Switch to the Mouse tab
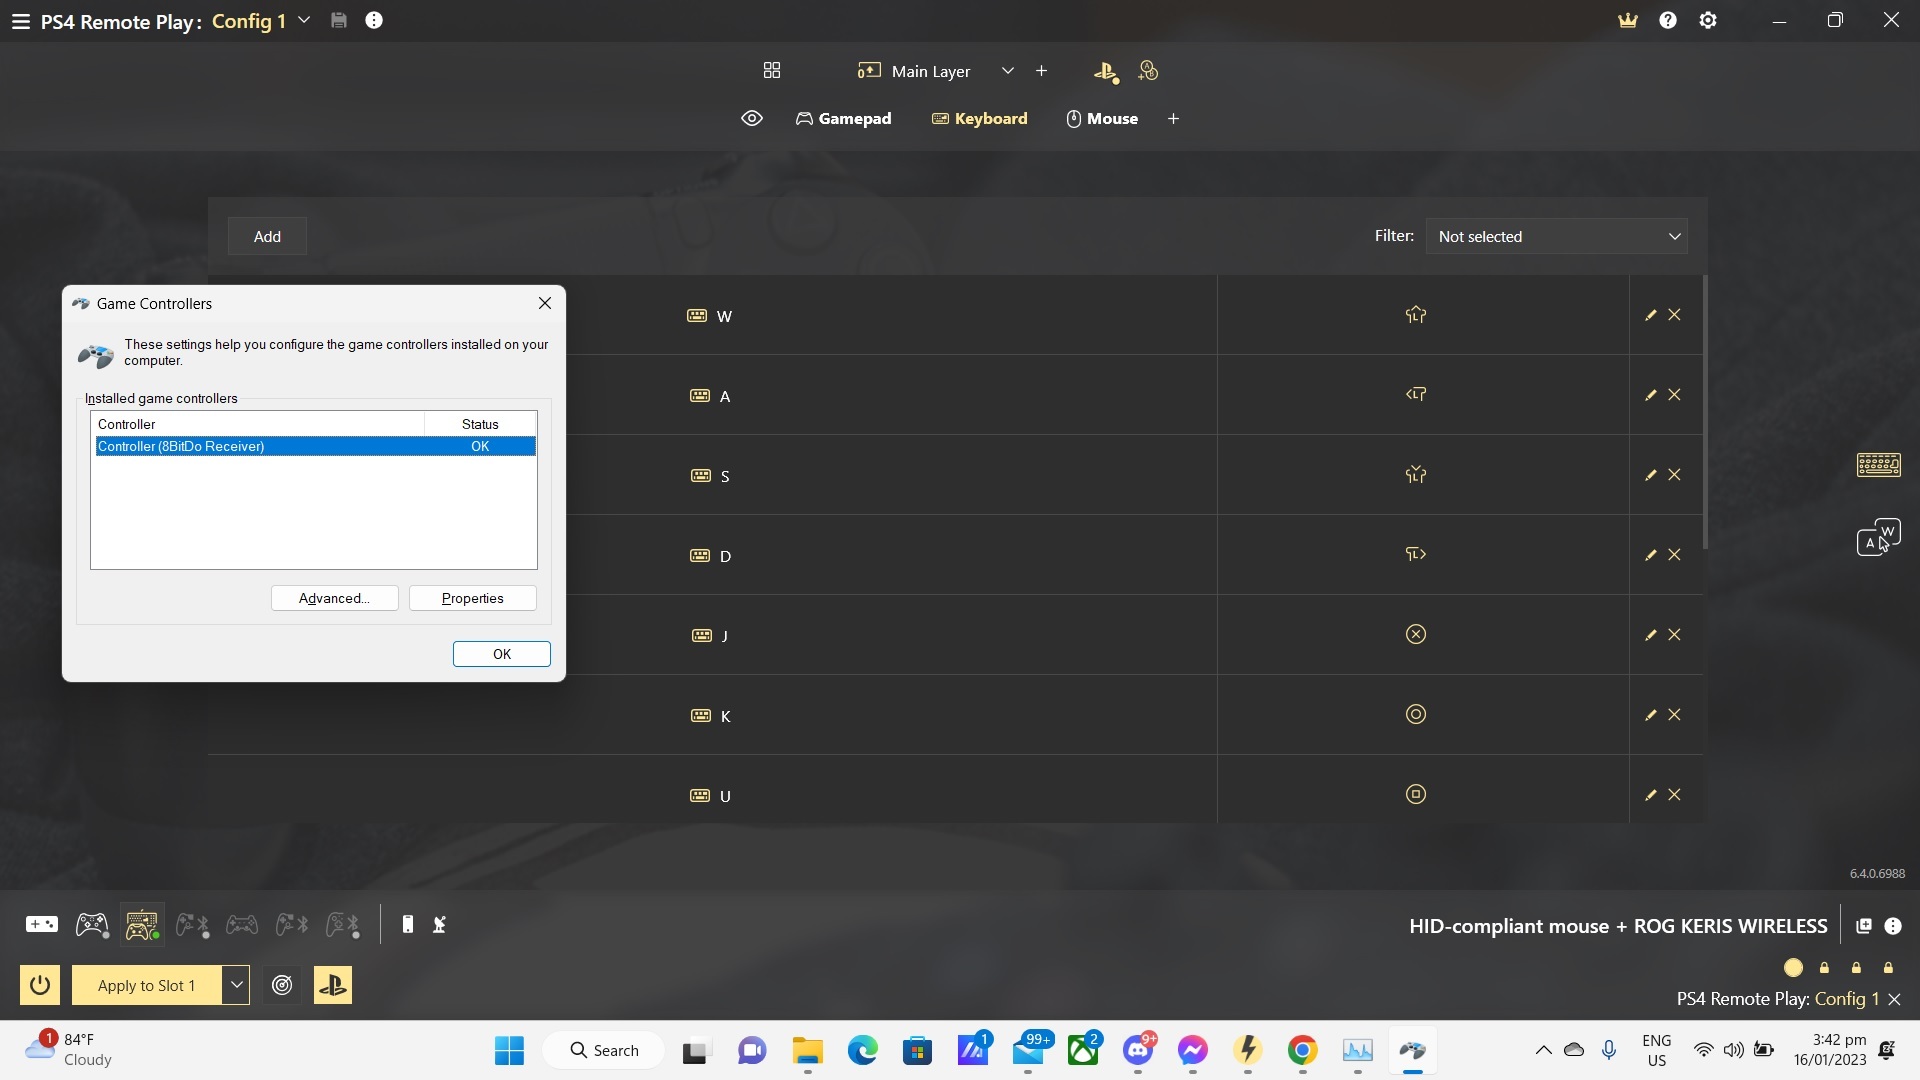This screenshot has width=1920, height=1080. click(x=1102, y=119)
